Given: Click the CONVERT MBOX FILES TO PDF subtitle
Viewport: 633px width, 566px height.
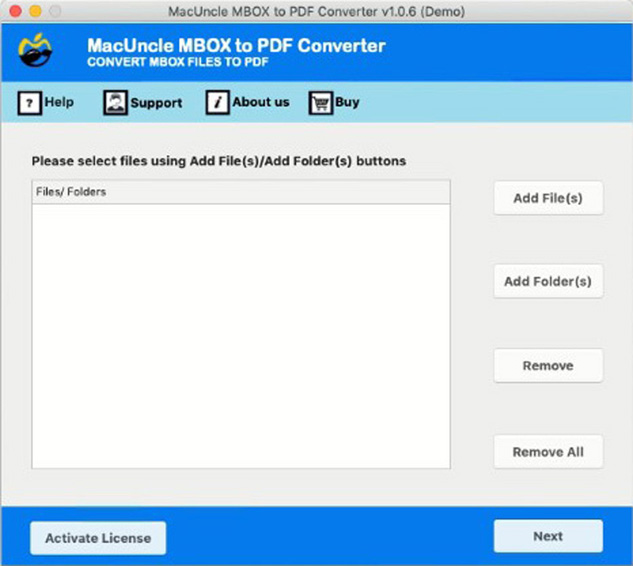Looking at the screenshot, I should coord(178,62).
